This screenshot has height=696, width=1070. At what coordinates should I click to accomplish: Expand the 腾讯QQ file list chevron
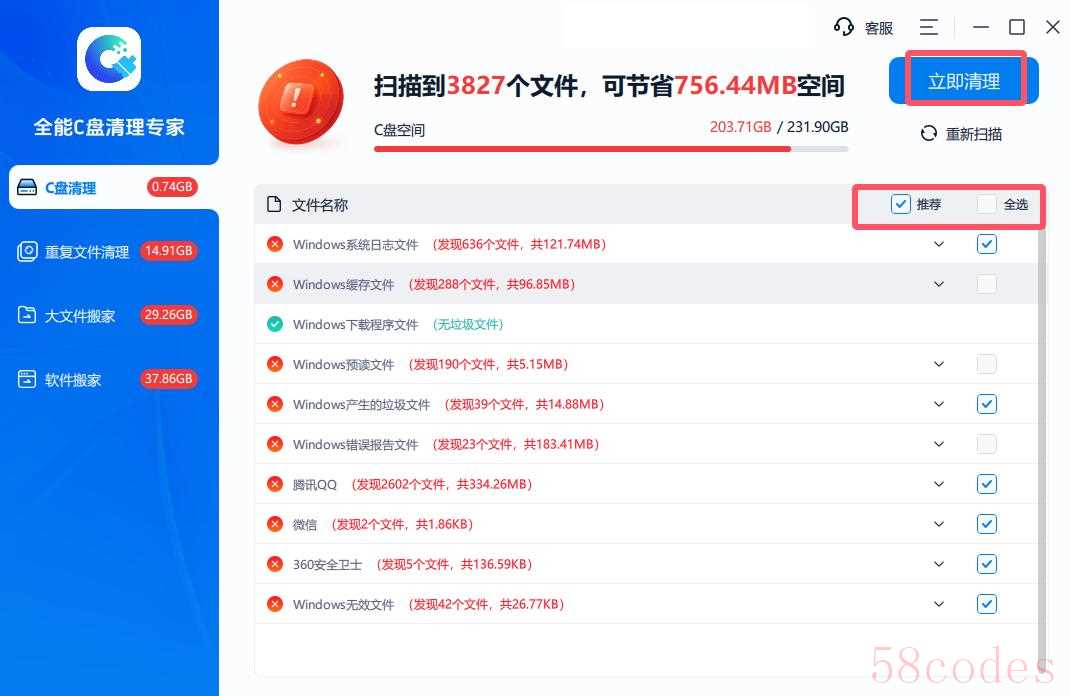pyautogui.click(x=938, y=484)
